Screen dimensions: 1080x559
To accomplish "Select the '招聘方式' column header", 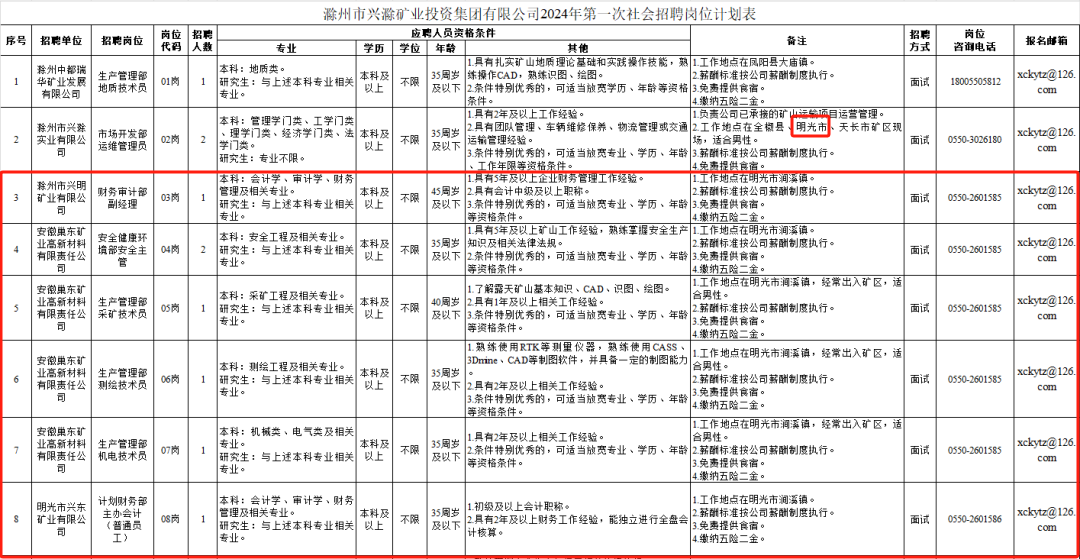I will click(x=919, y=41).
